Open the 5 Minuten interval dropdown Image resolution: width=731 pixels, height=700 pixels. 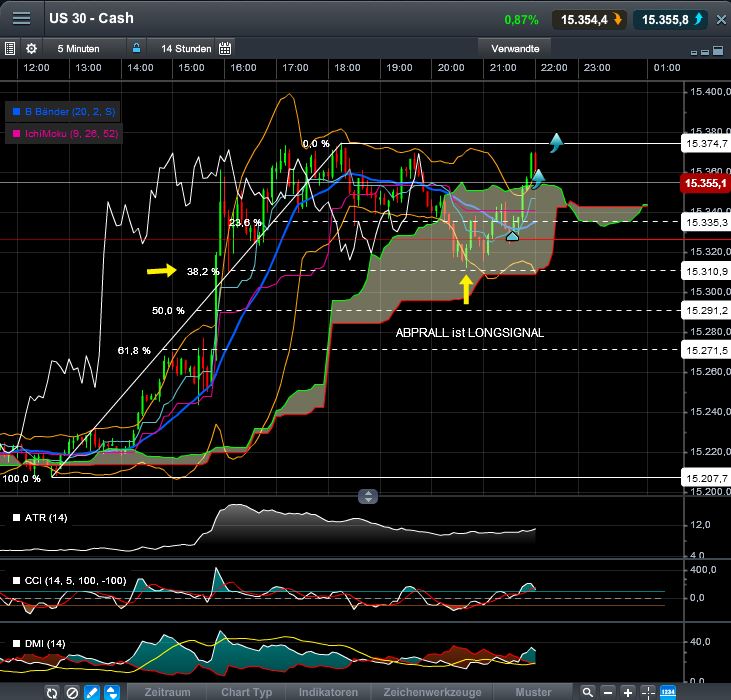tap(78, 48)
